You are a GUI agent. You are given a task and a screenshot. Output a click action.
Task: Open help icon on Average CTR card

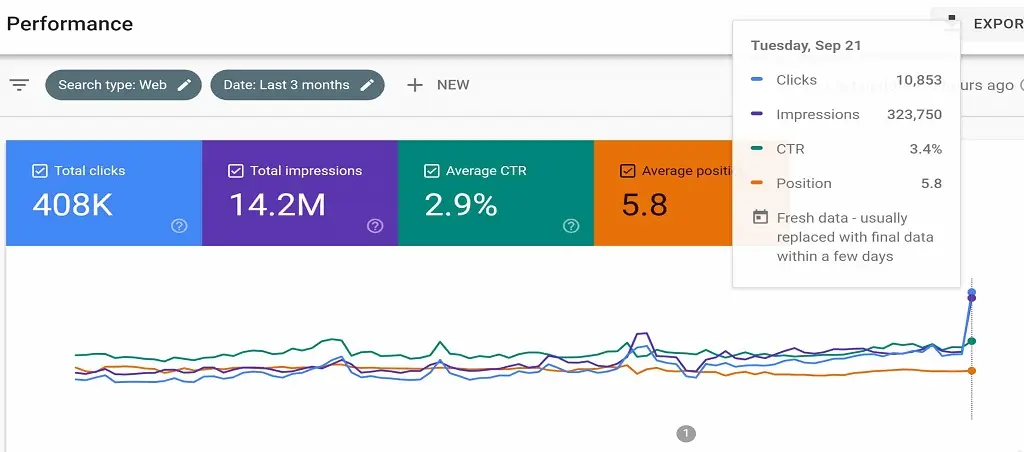point(571,226)
